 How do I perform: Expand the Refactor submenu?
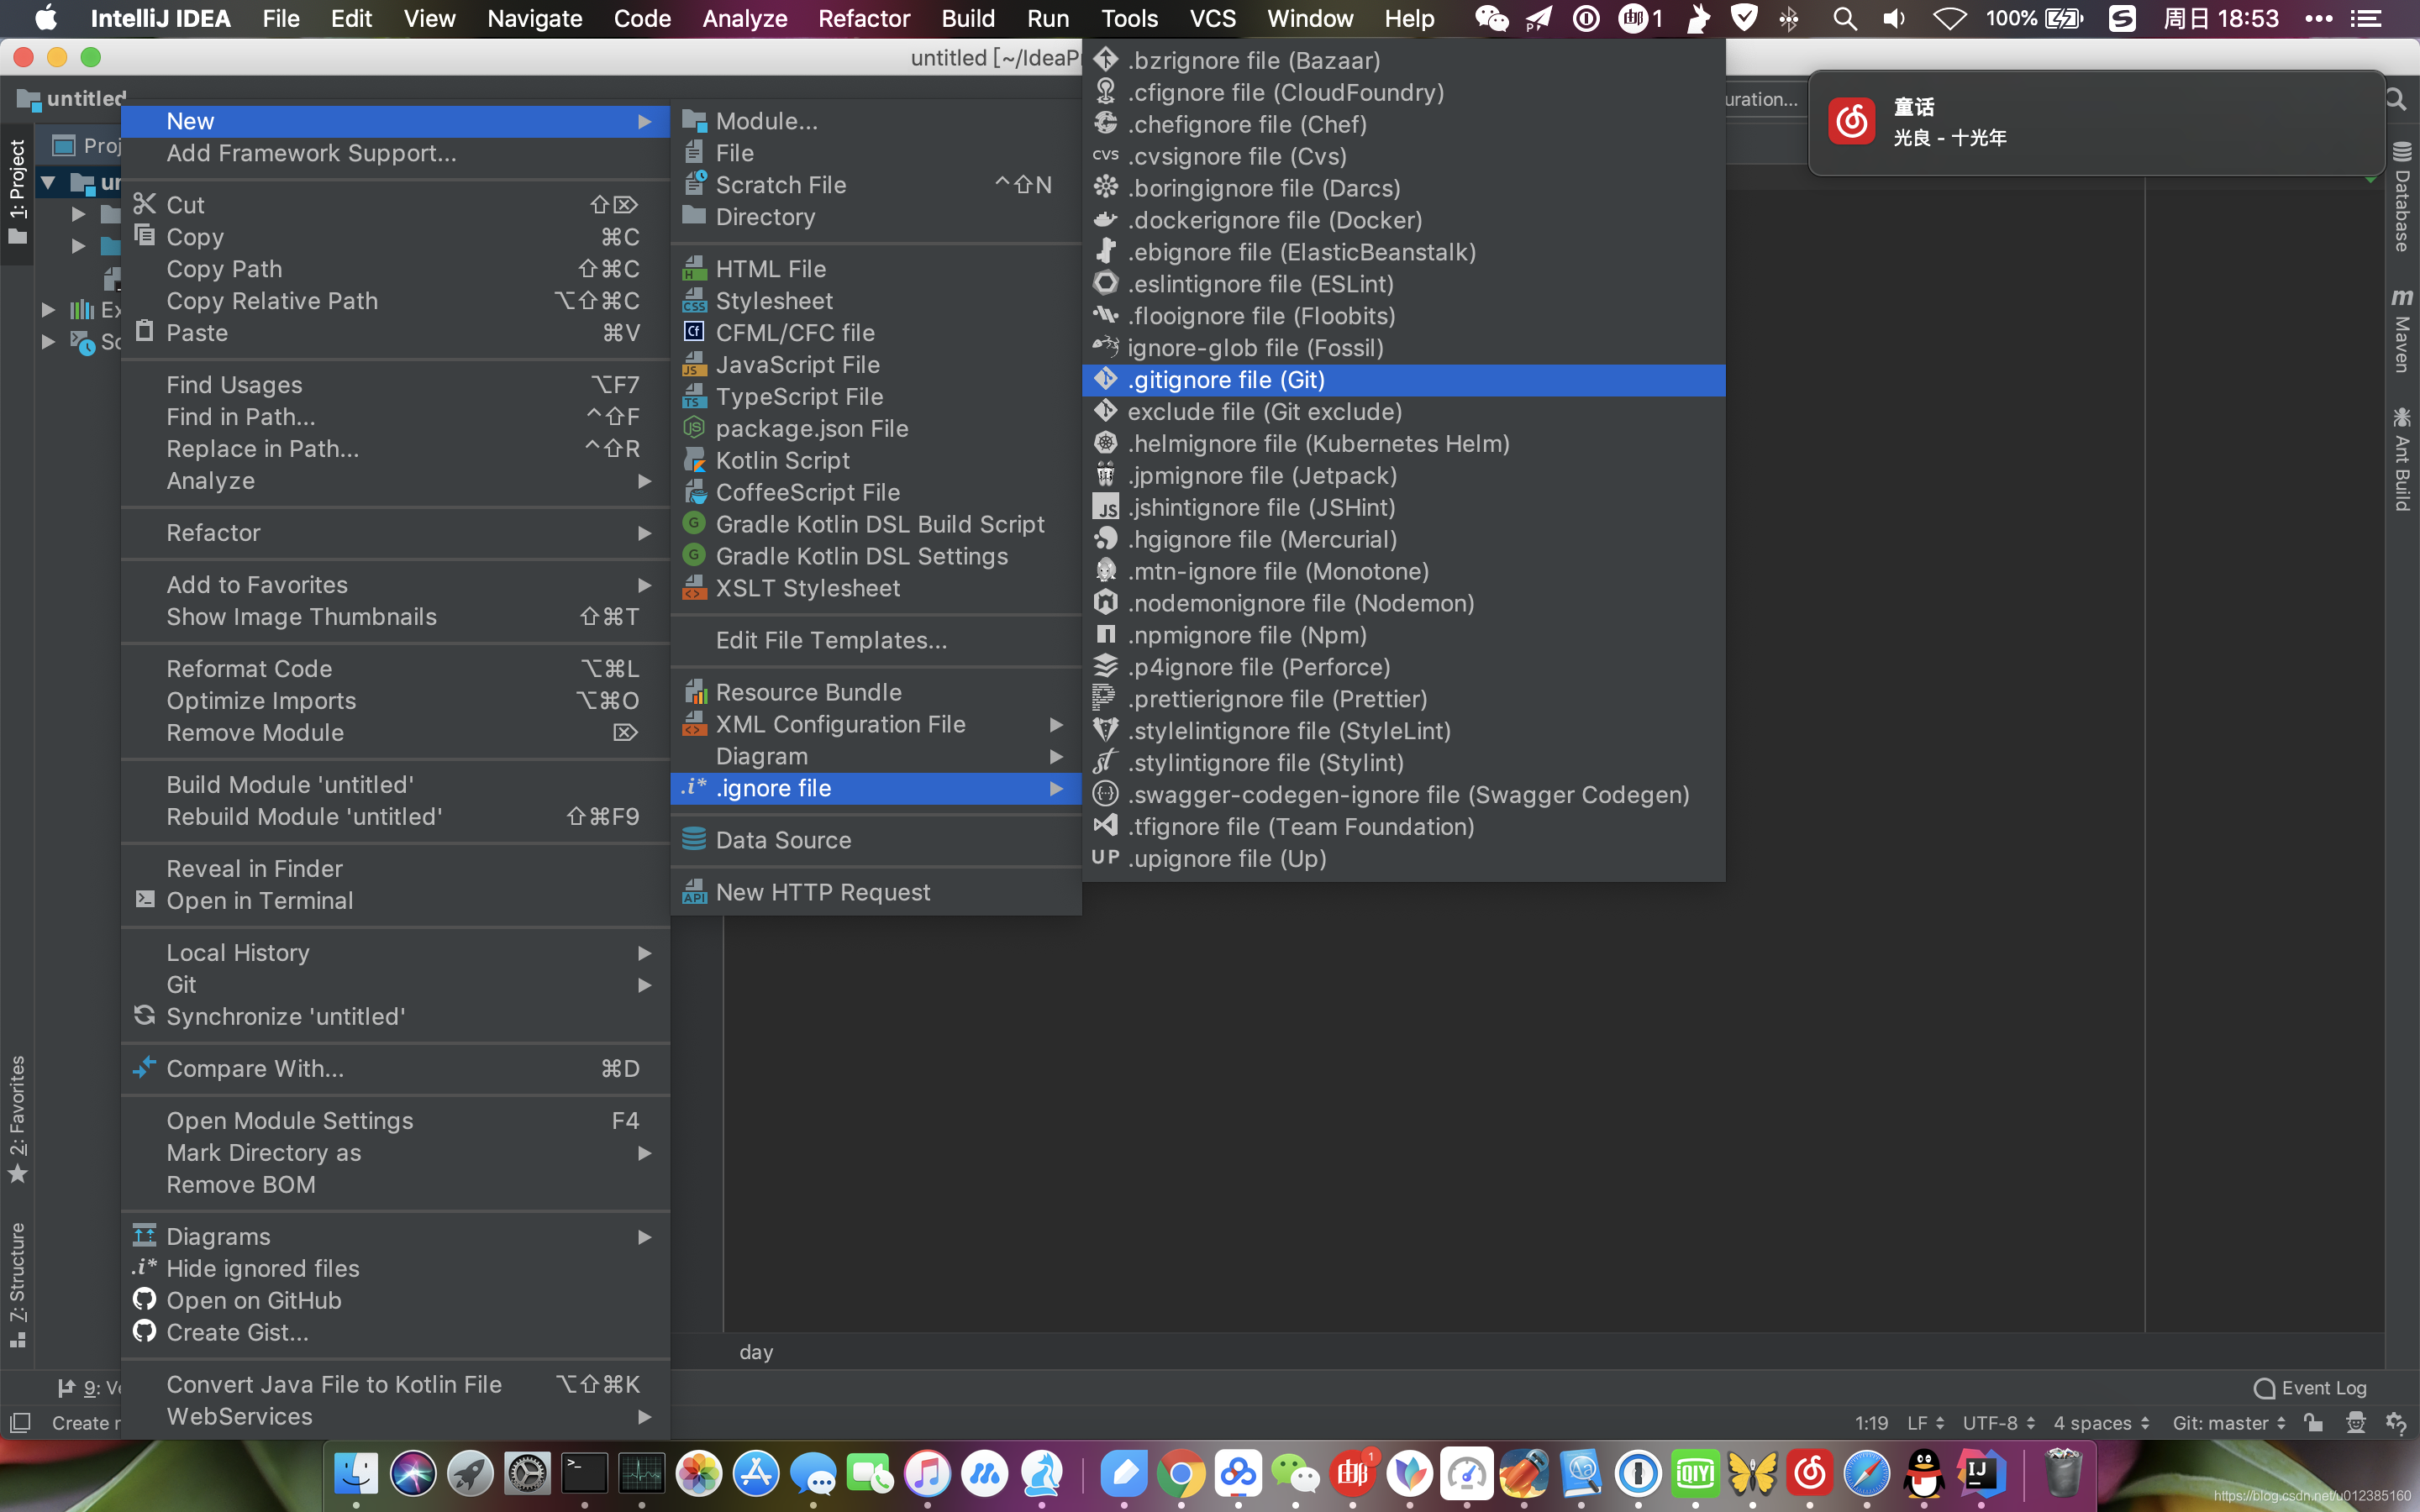(x=401, y=531)
